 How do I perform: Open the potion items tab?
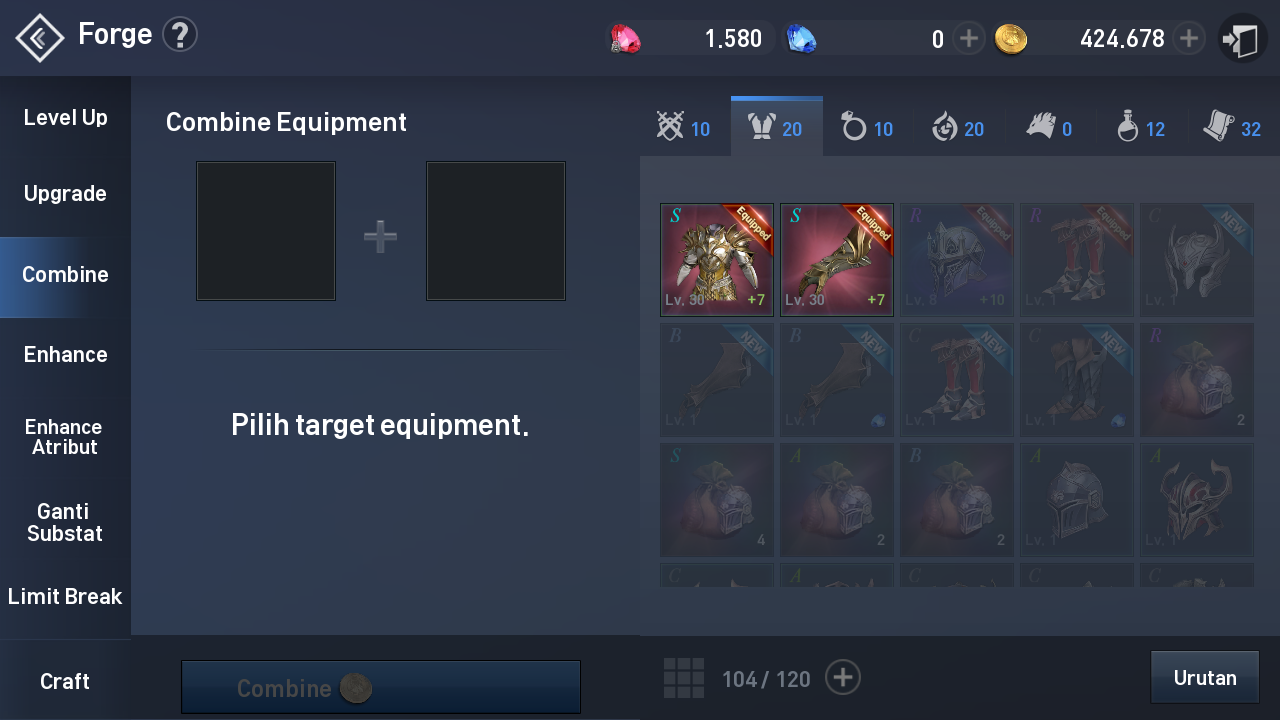[1141, 128]
